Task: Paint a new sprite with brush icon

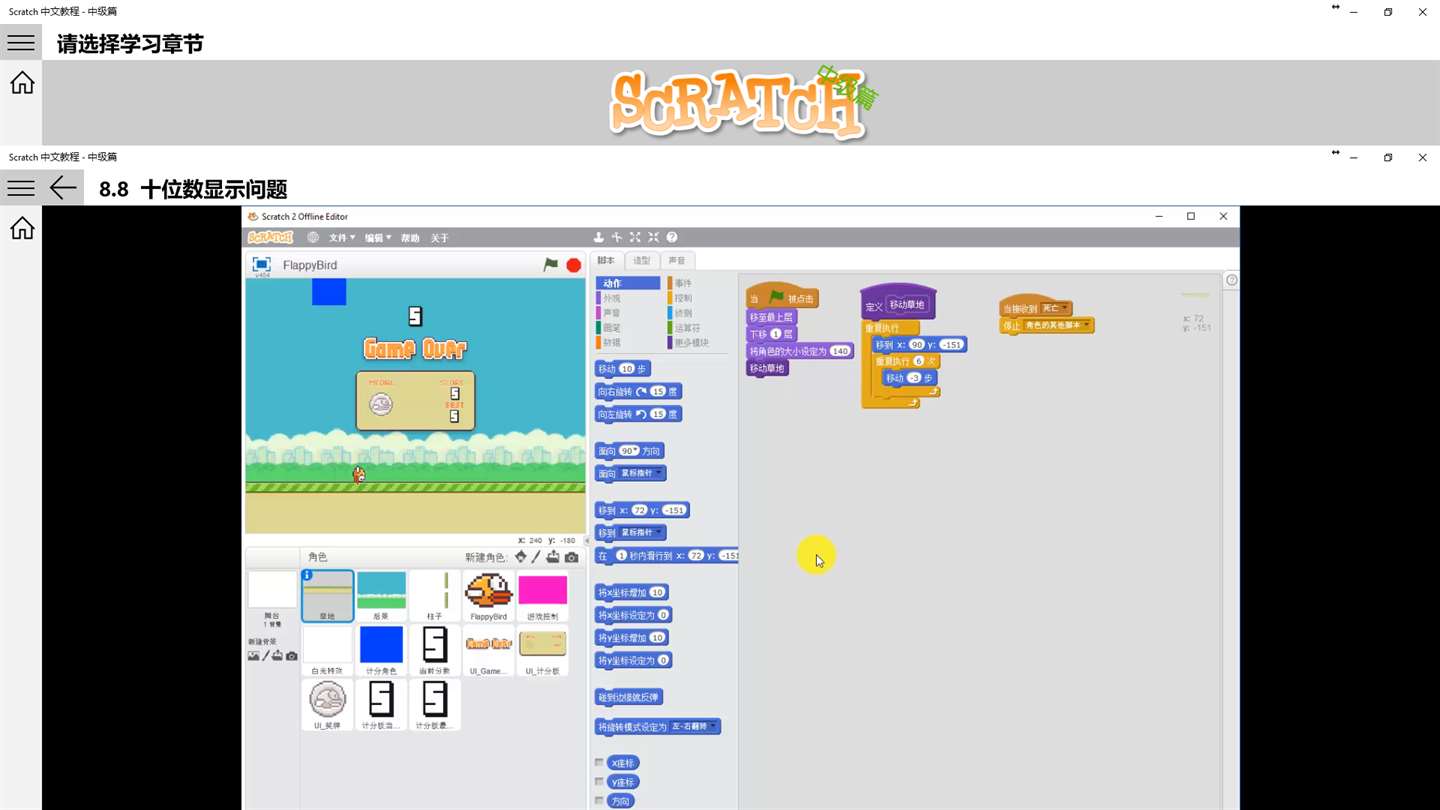Action: [x=536, y=557]
